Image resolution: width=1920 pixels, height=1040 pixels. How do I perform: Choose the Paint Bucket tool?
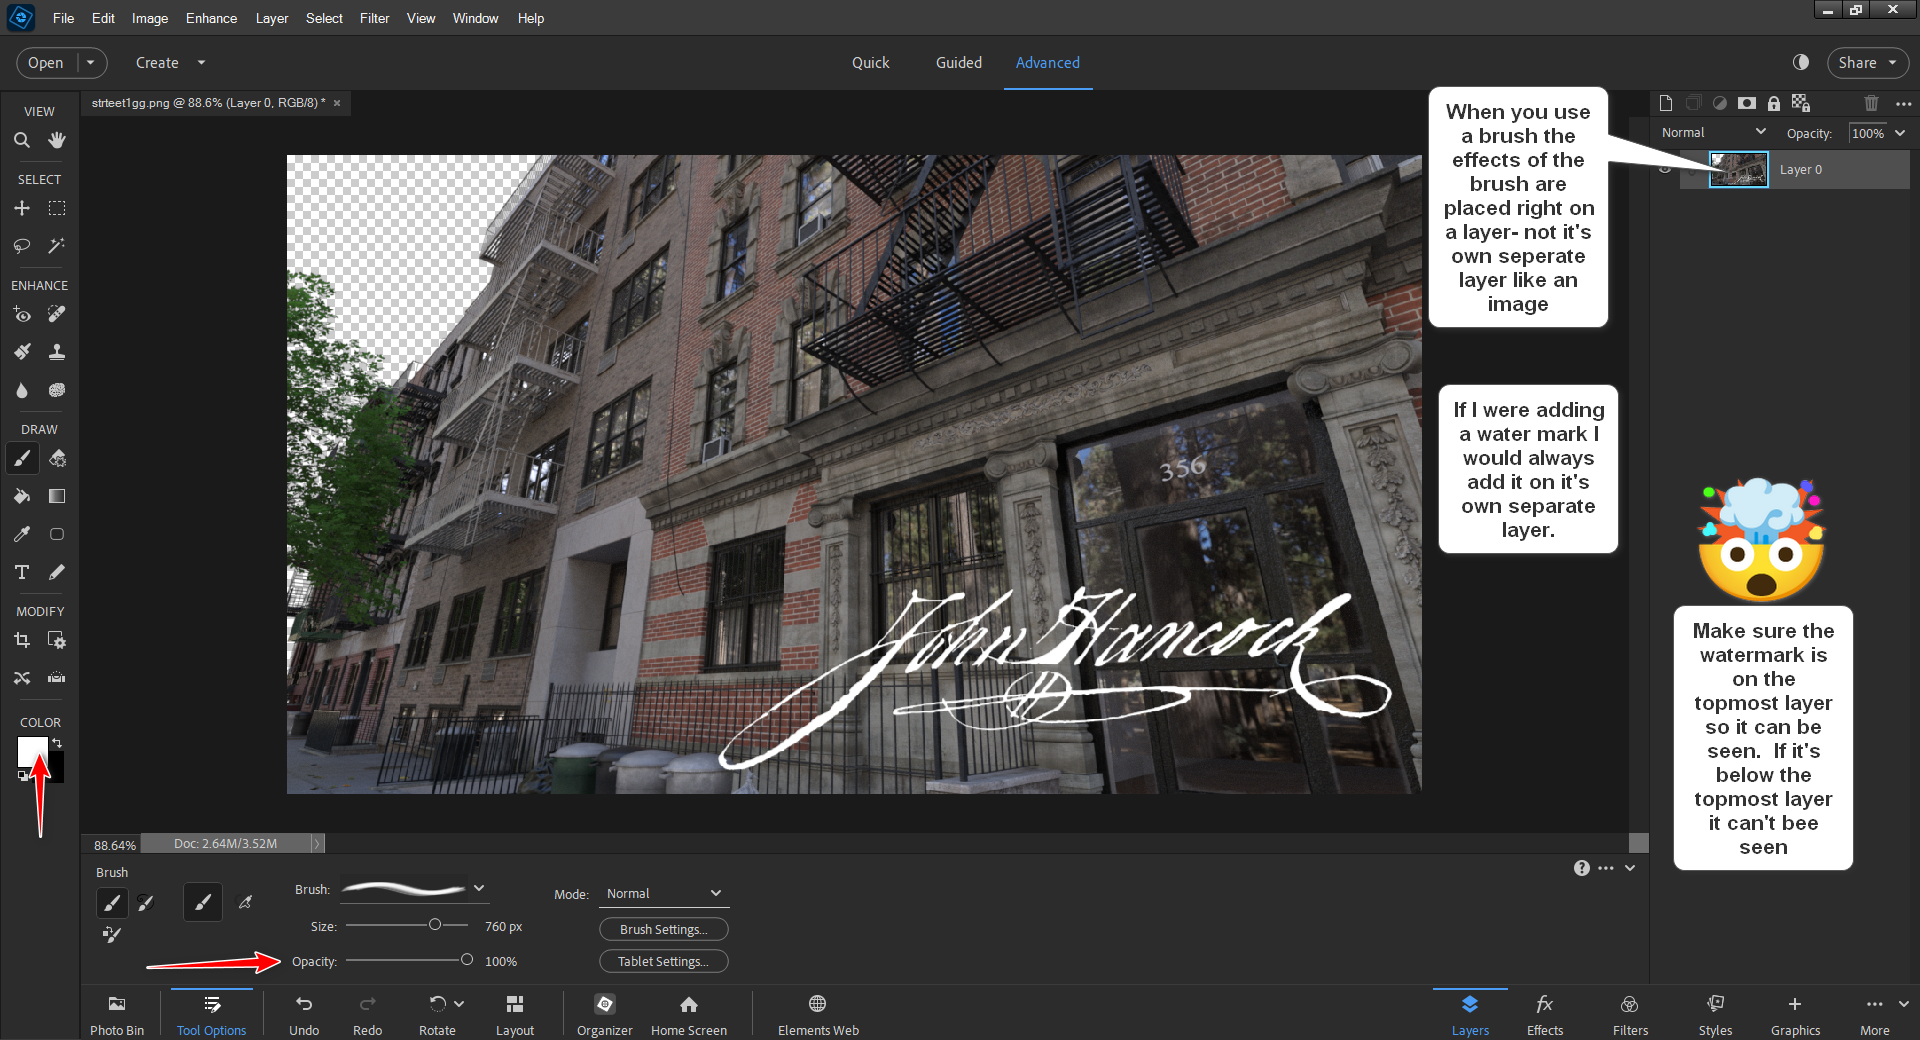[21, 496]
